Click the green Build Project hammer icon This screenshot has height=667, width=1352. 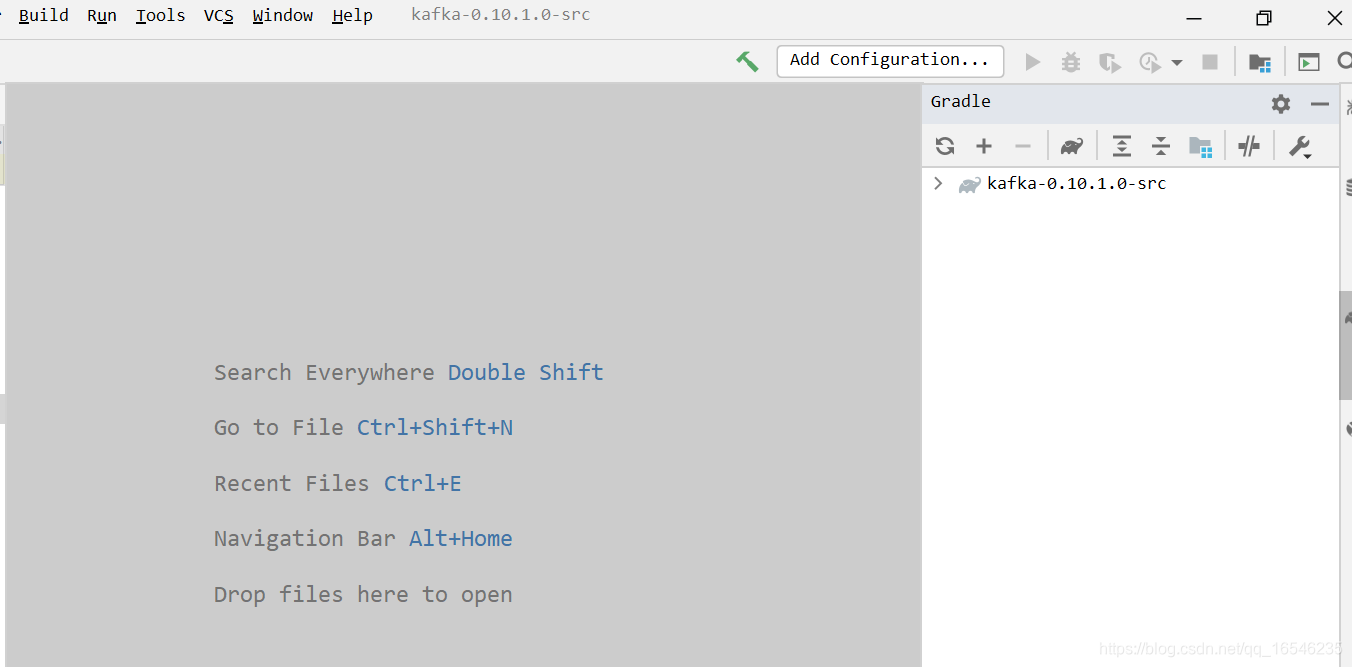tap(747, 61)
